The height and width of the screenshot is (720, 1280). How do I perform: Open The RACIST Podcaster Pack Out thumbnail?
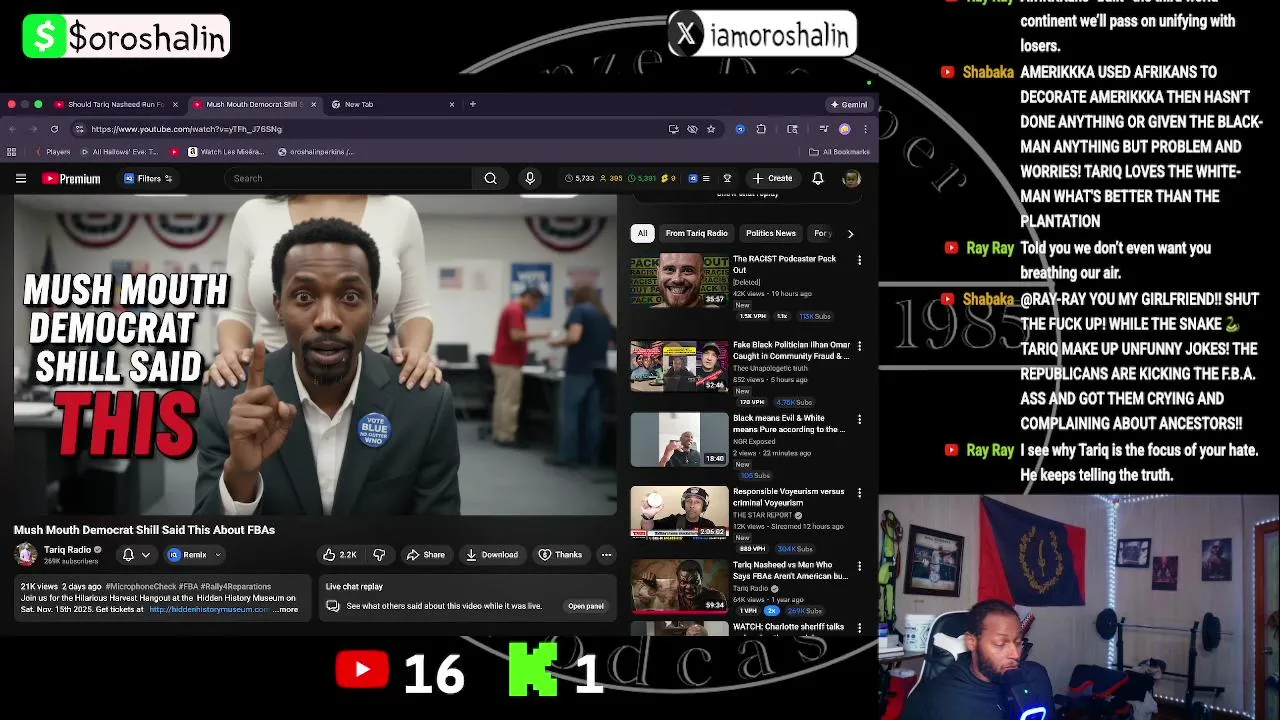pos(679,281)
